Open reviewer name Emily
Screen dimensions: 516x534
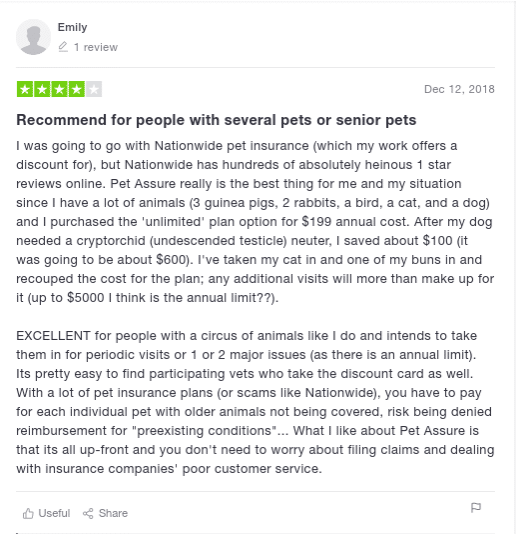(72, 27)
